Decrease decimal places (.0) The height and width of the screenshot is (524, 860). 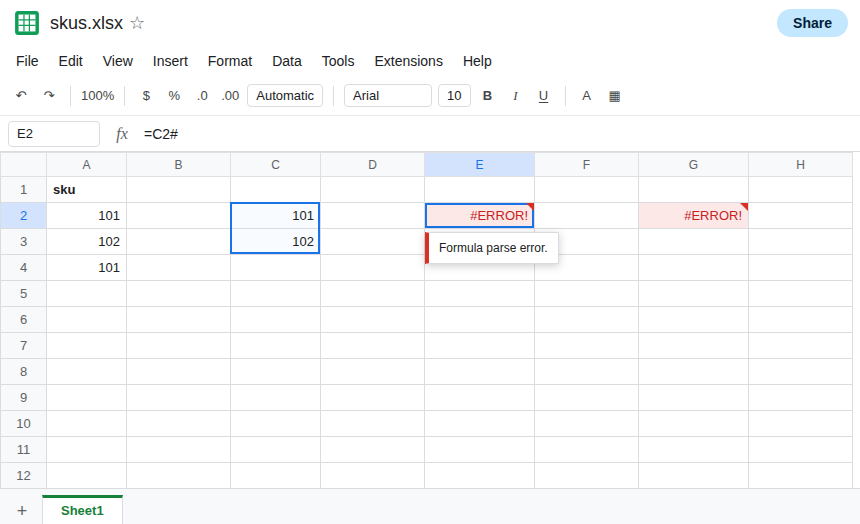(202, 95)
